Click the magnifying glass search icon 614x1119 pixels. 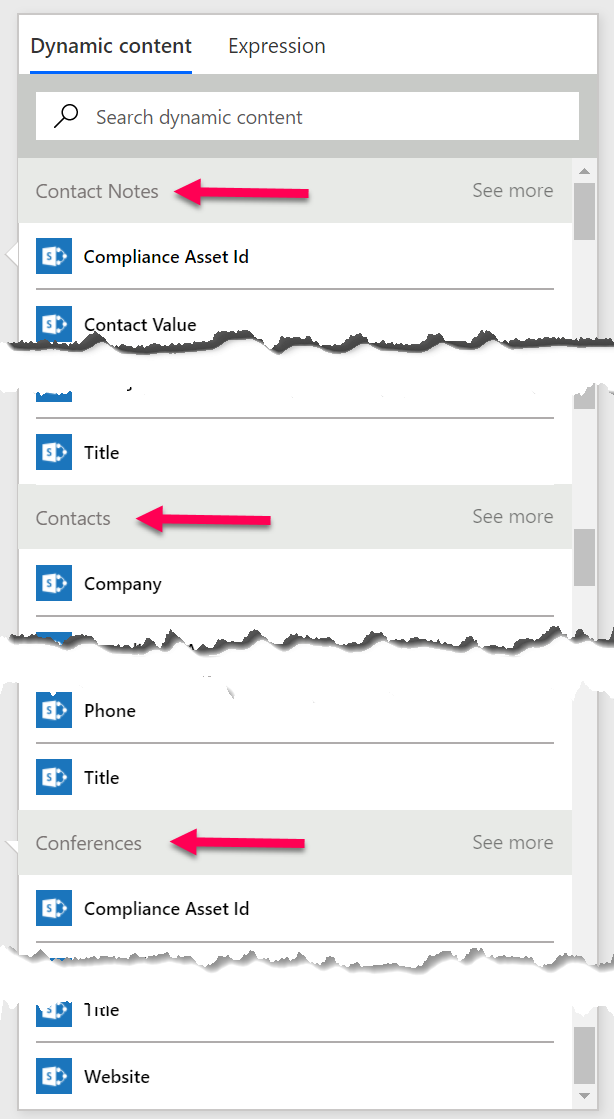[66, 116]
